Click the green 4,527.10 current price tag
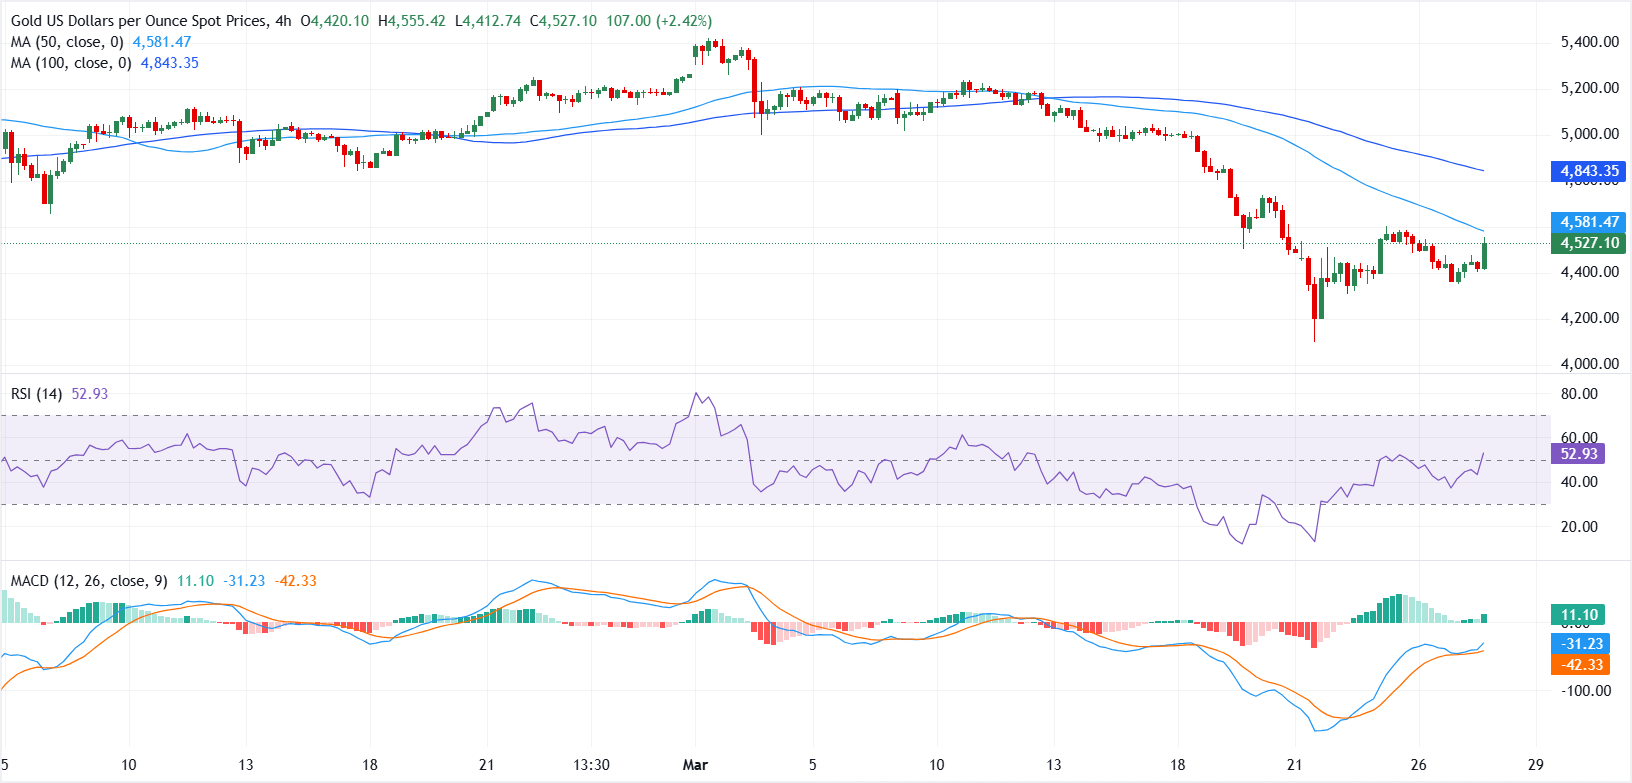The image size is (1632, 783). [x=1588, y=243]
